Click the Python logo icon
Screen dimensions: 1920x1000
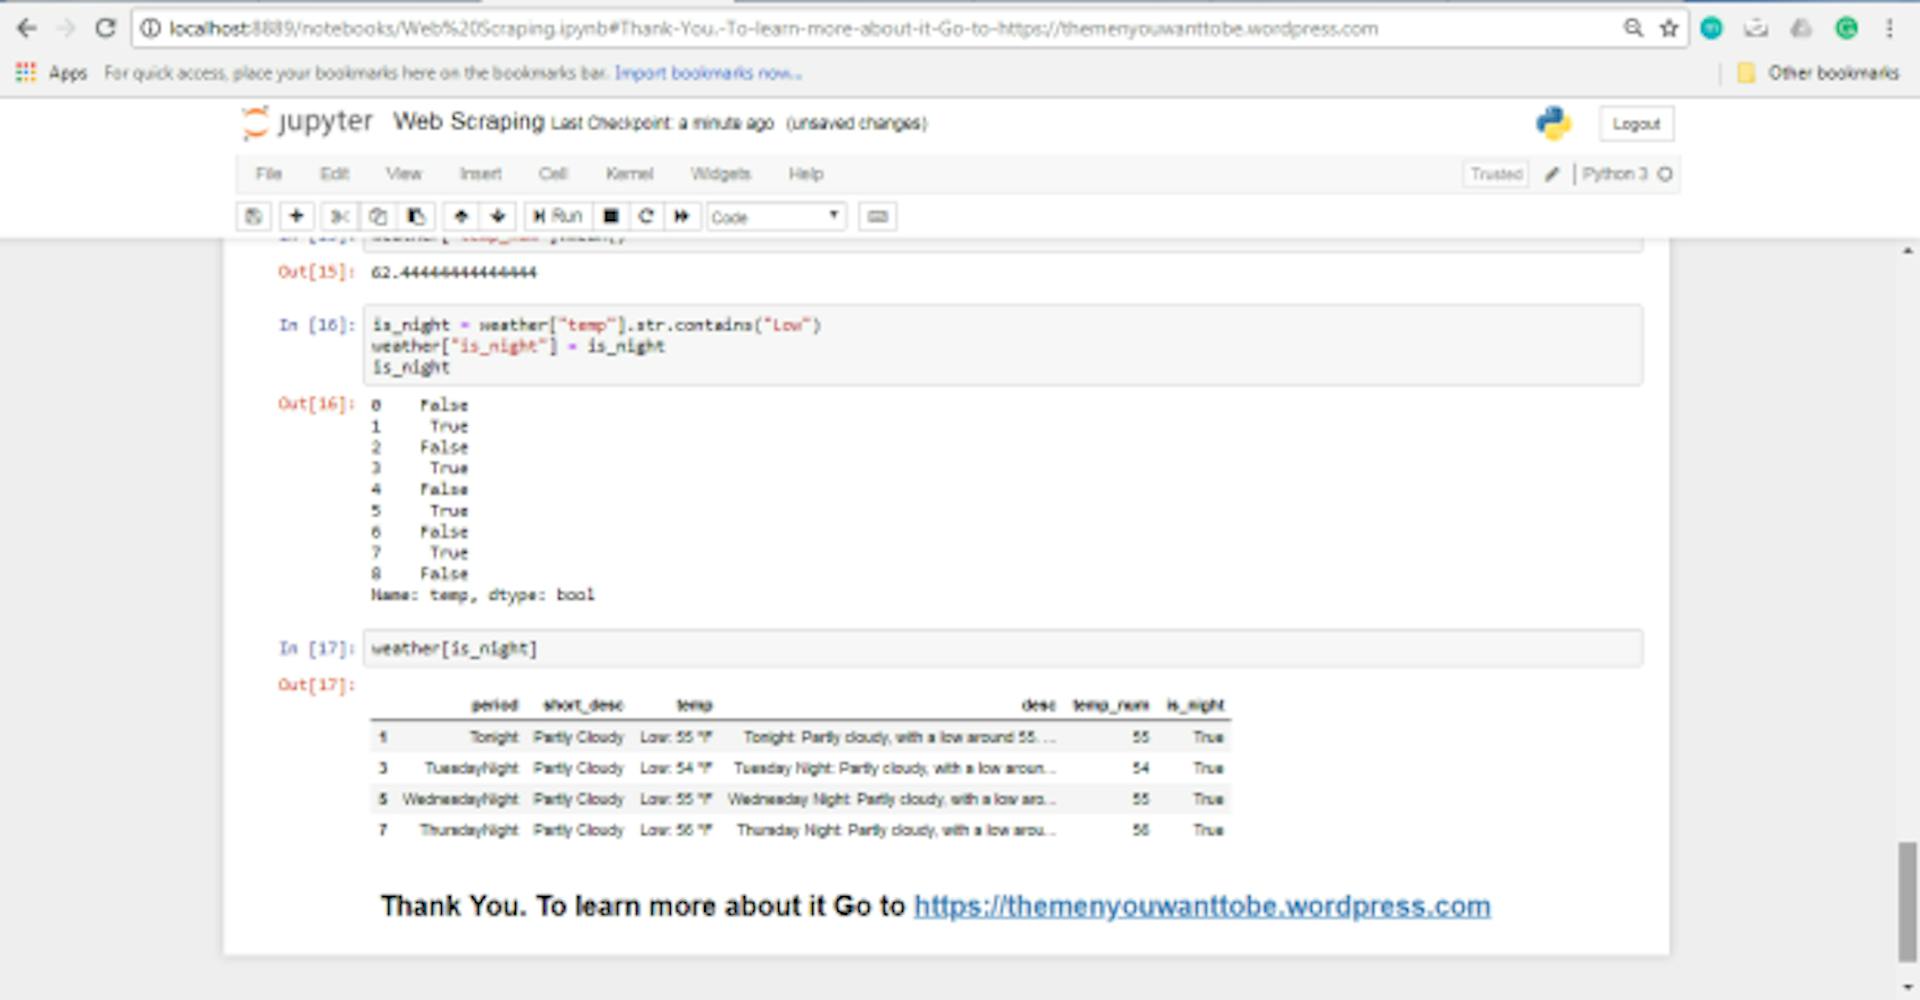pos(1553,123)
